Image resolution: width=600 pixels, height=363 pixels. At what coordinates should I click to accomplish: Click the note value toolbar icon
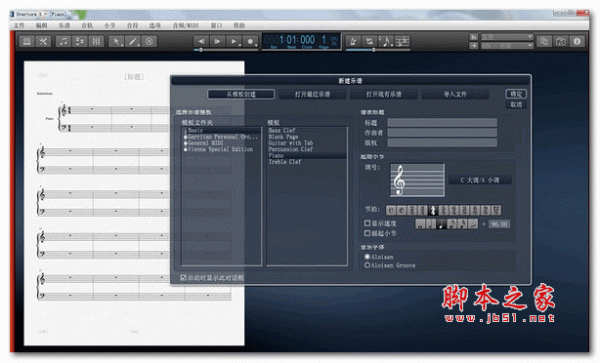coord(386,41)
